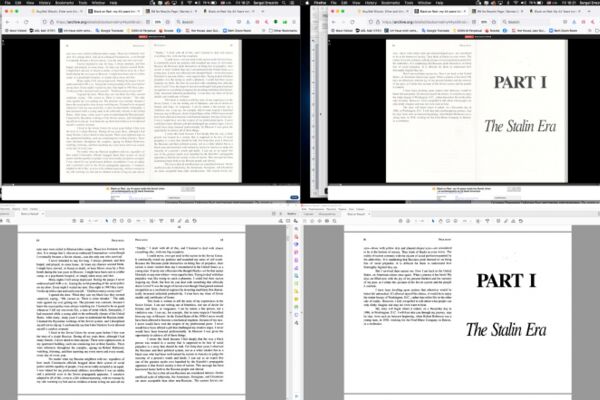
Task: Click site lock icon in top-left Firefox address bar
Action: point(52,22)
